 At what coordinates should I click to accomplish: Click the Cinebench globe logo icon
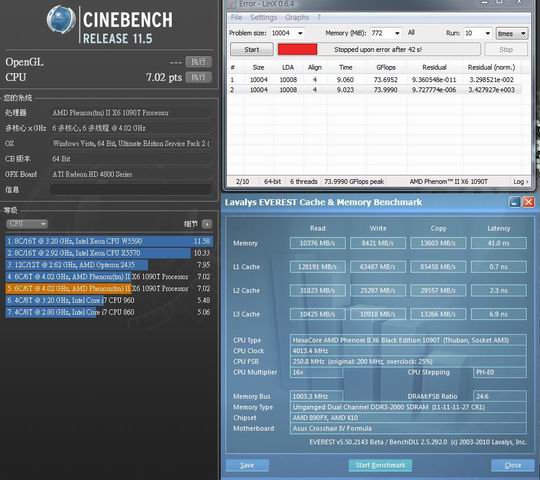coord(61,20)
